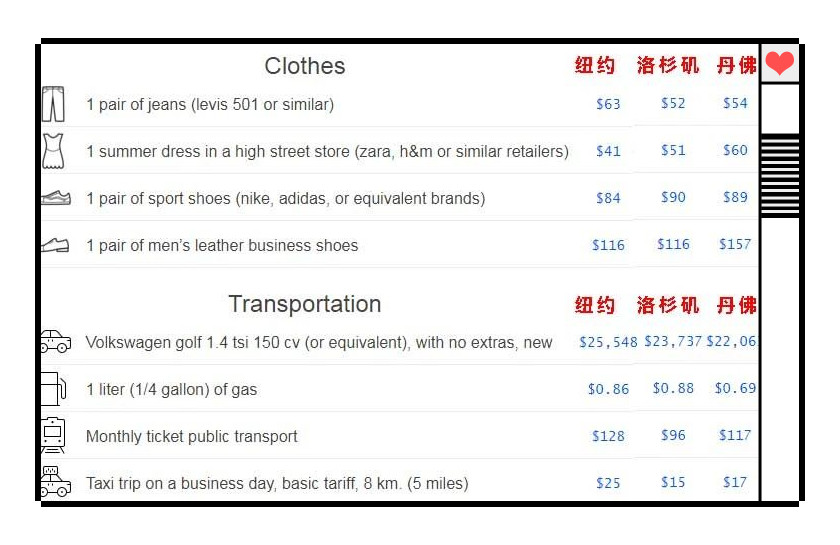
Task: Click 洛杉矶 column header in Transportation table
Action: [668, 305]
